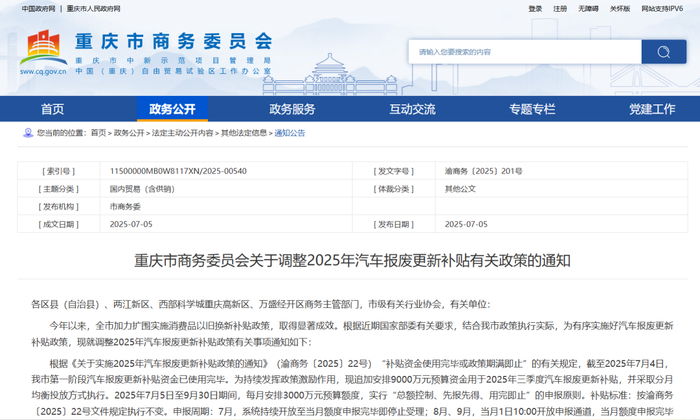Click the [主题分类] label cell
The width and height of the screenshot is (700, 420).
click(58, 189)
